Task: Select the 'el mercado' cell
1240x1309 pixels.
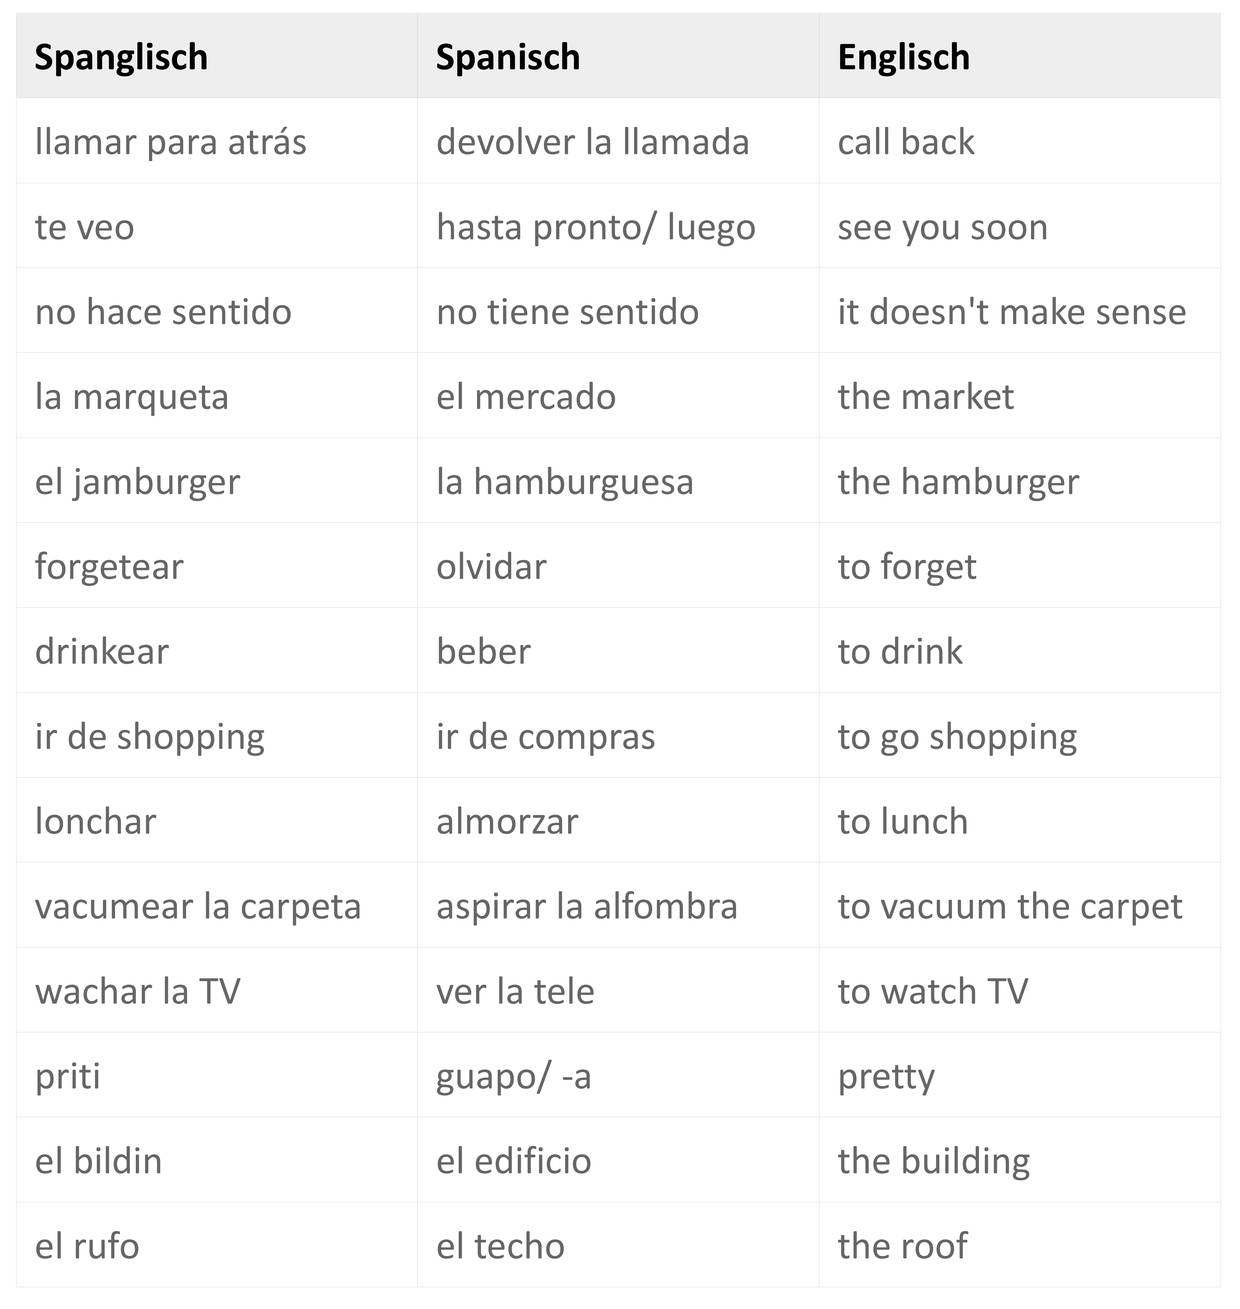Action: (x=526, y=397)
